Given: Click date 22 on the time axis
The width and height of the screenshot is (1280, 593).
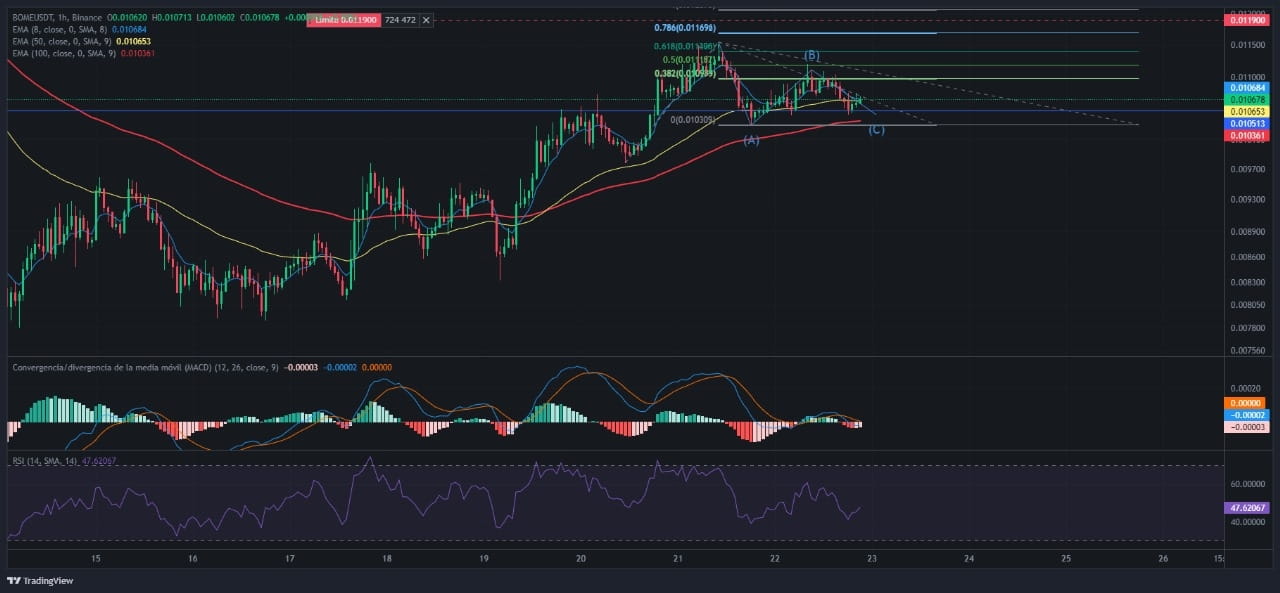Looking at the screenshot, I should (774, 559).
